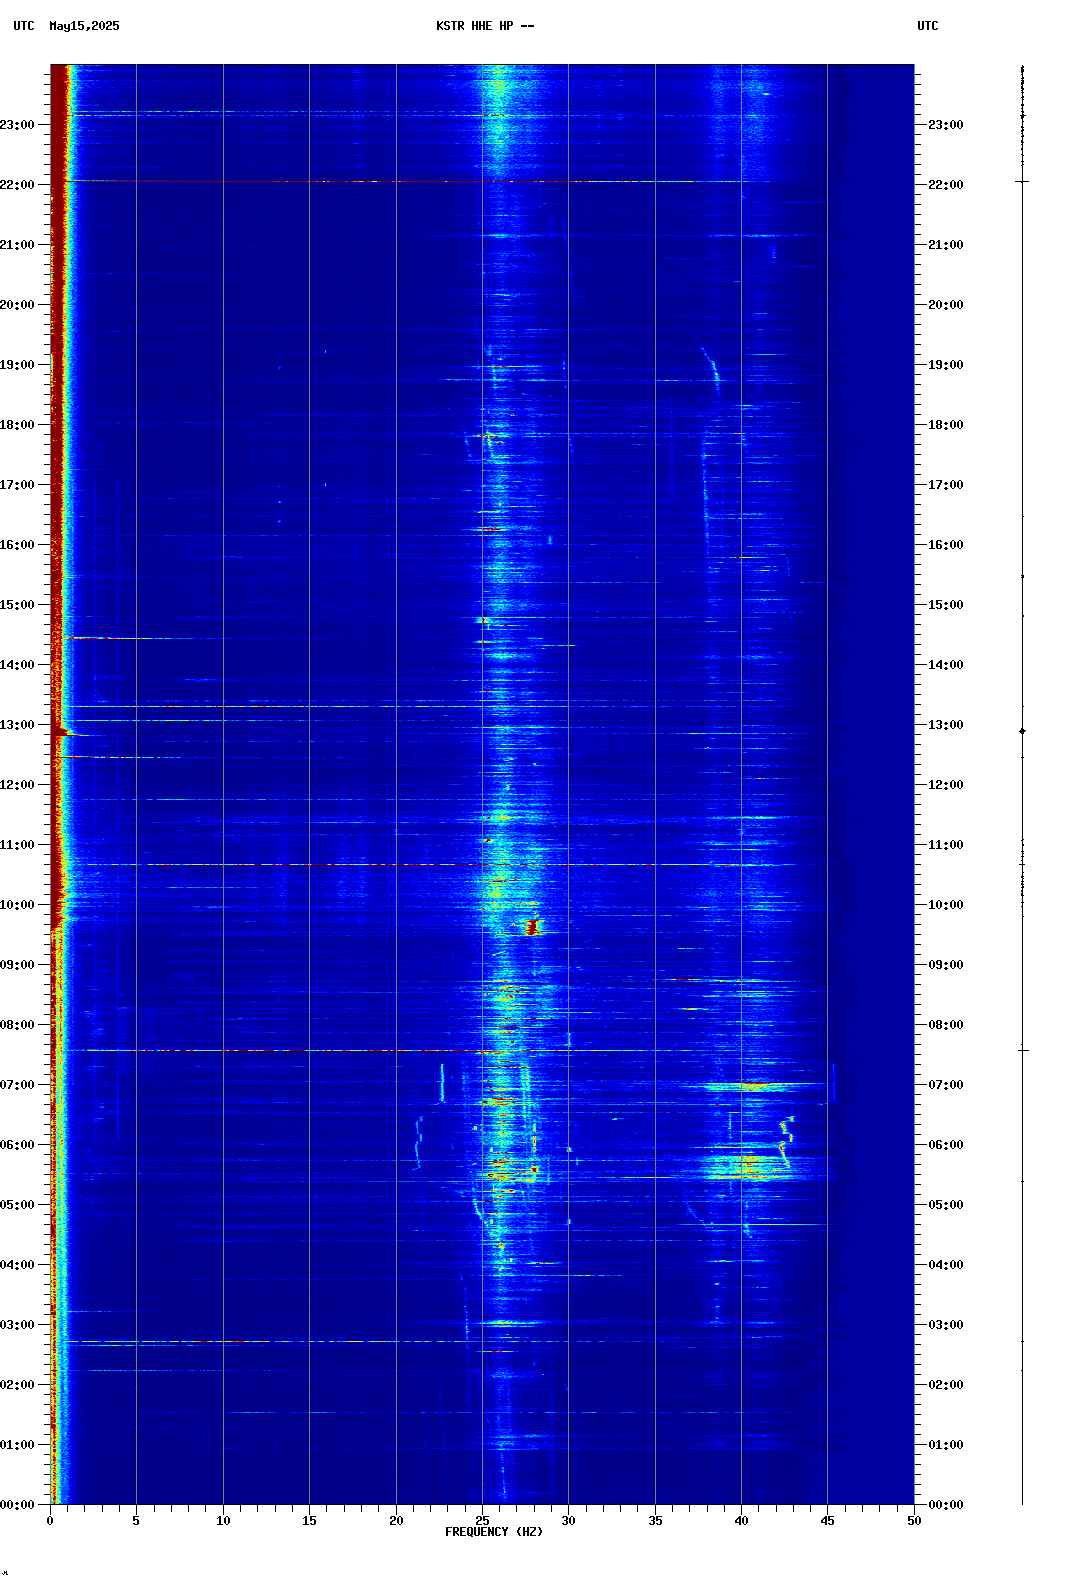Click 06:00 on the left time axis
Screen dimensions: 1066x1584
17,1145
